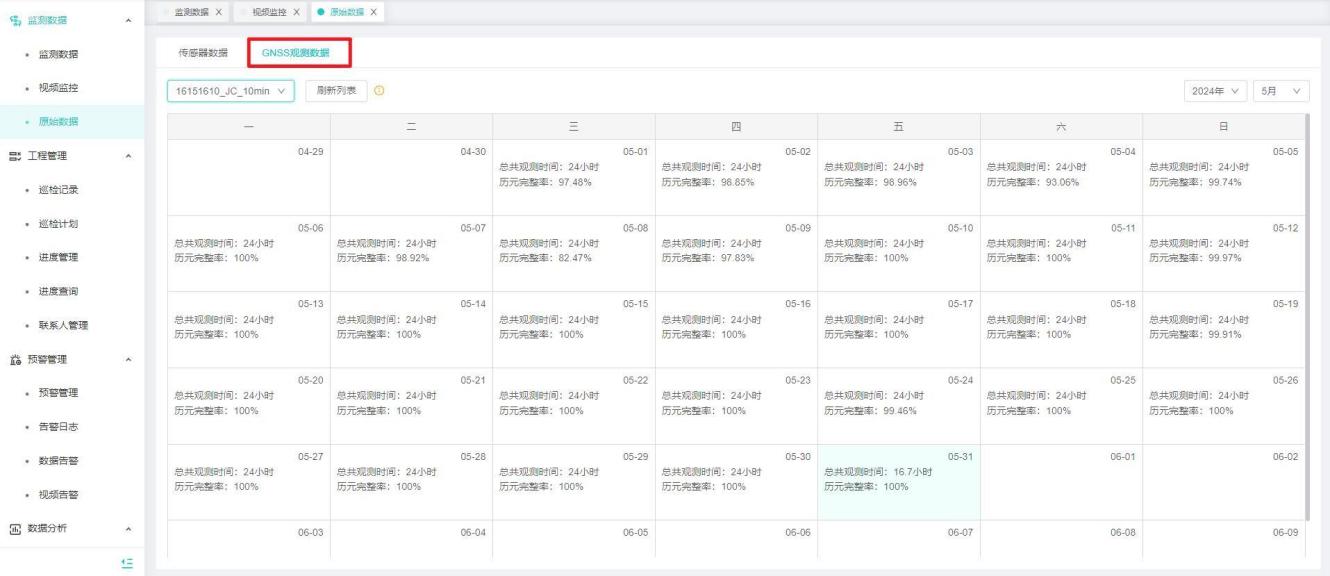Close the 监测数据 page tab

(219, 11)
